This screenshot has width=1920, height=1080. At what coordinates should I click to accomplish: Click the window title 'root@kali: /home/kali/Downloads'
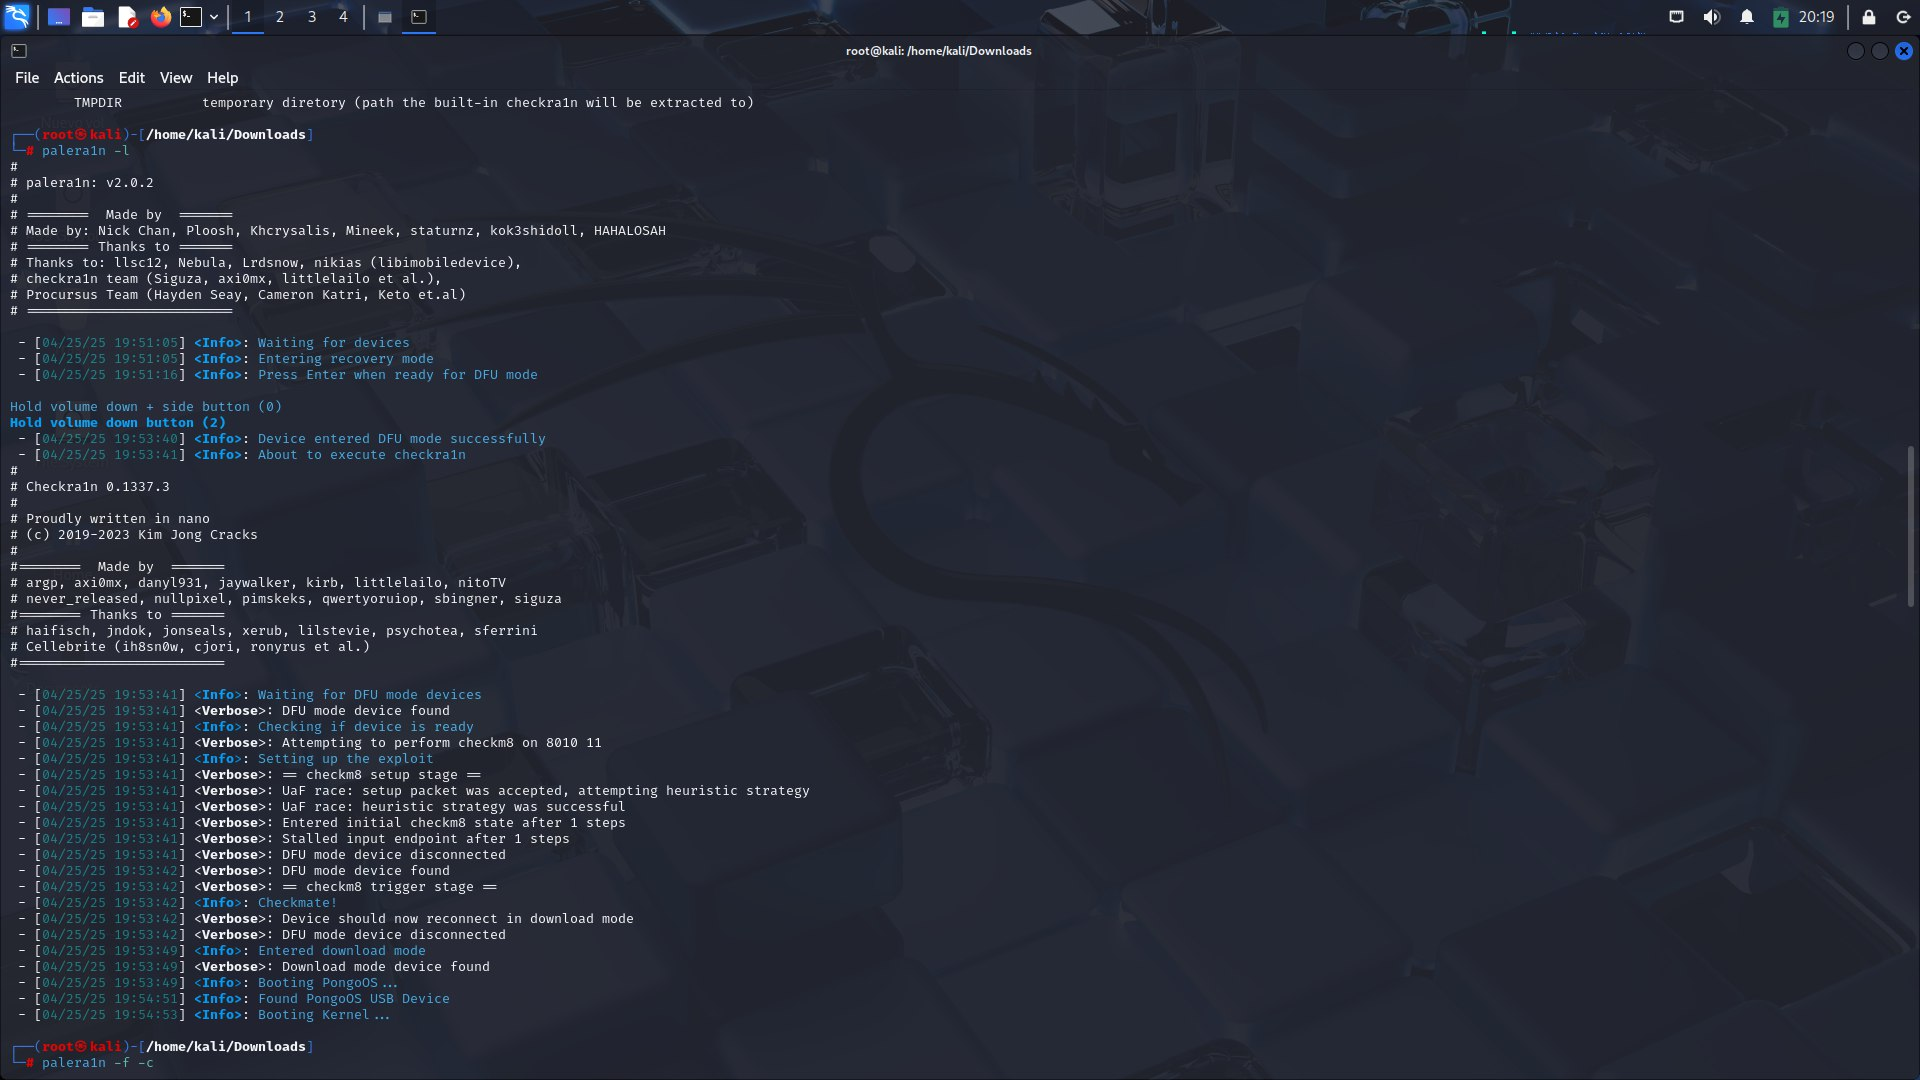[x=938, y=51]
